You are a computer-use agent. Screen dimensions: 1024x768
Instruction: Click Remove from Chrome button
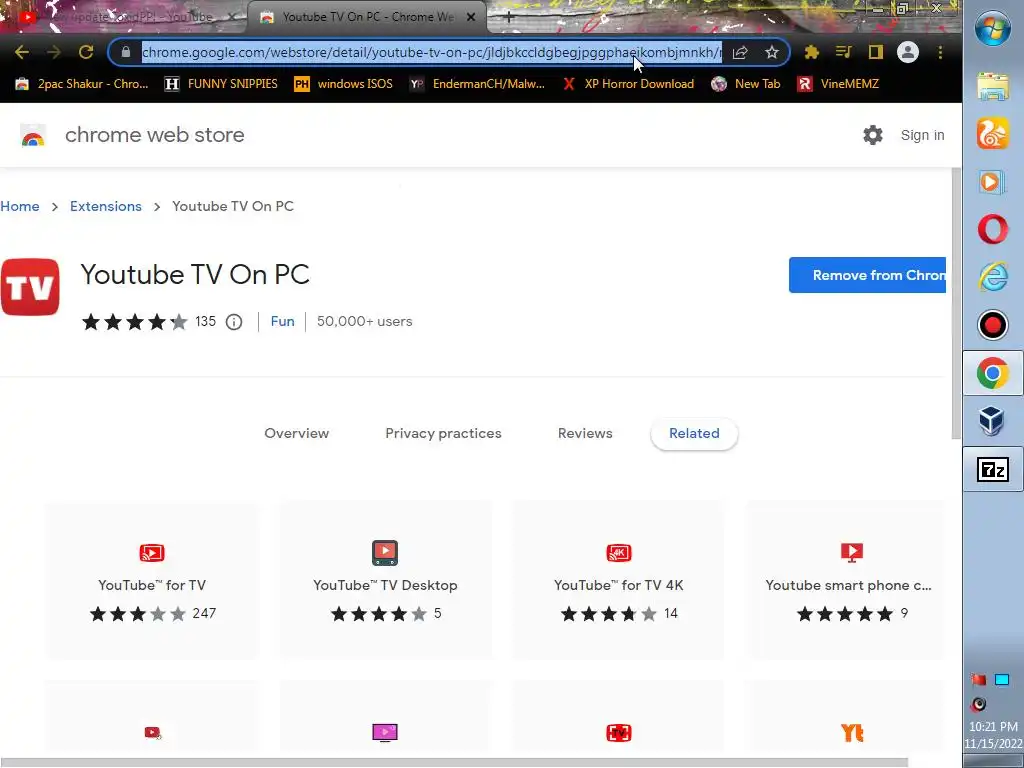[x=867, y=275]
